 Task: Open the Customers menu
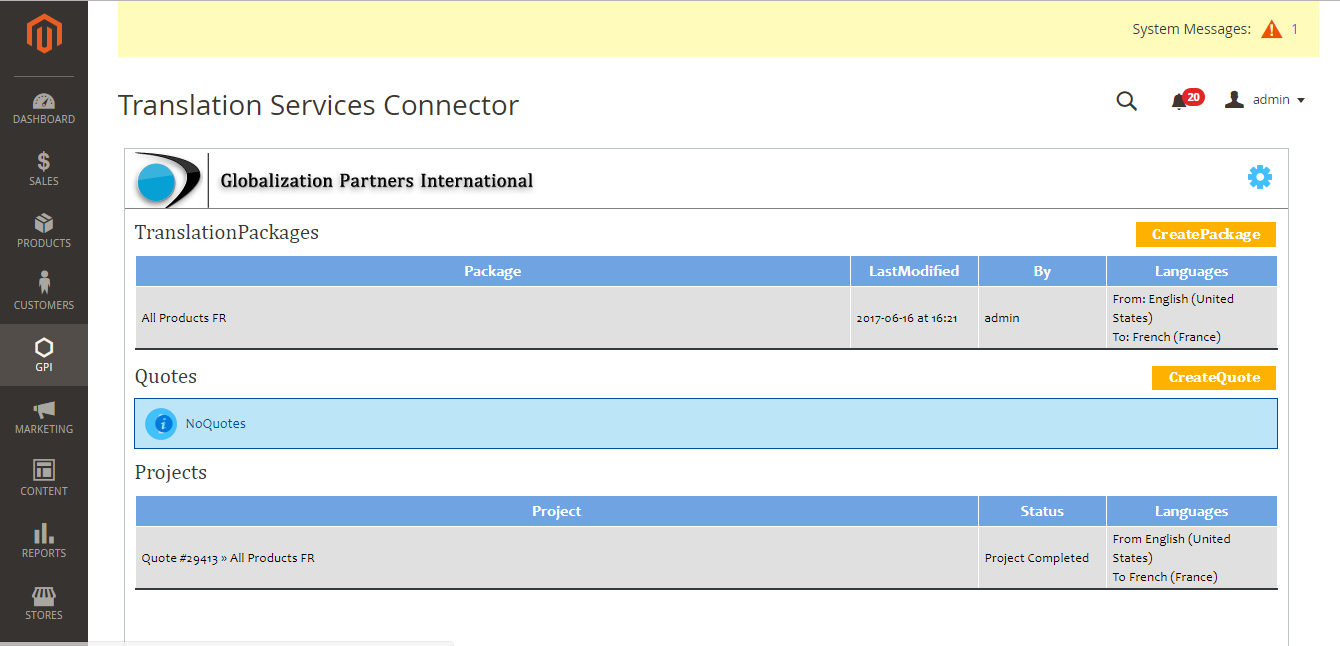point(44,294)
